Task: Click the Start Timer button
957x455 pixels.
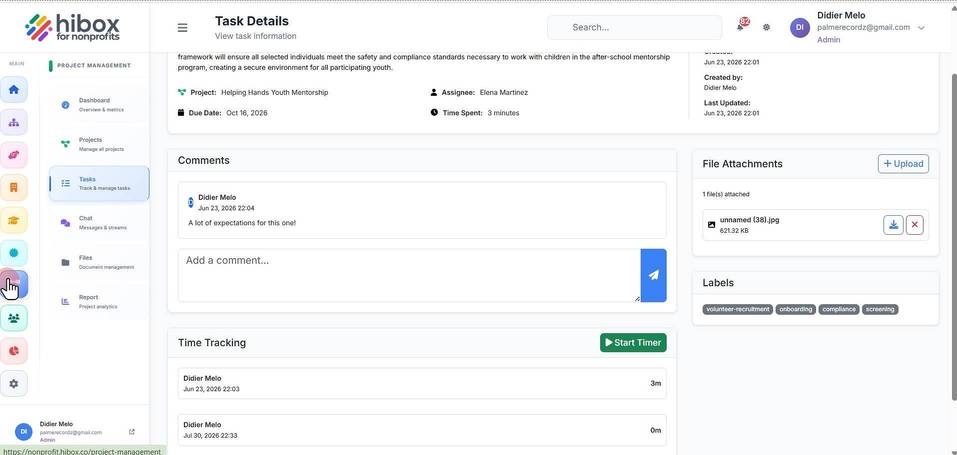Action: pyautogui.click(x=633, y=343)
